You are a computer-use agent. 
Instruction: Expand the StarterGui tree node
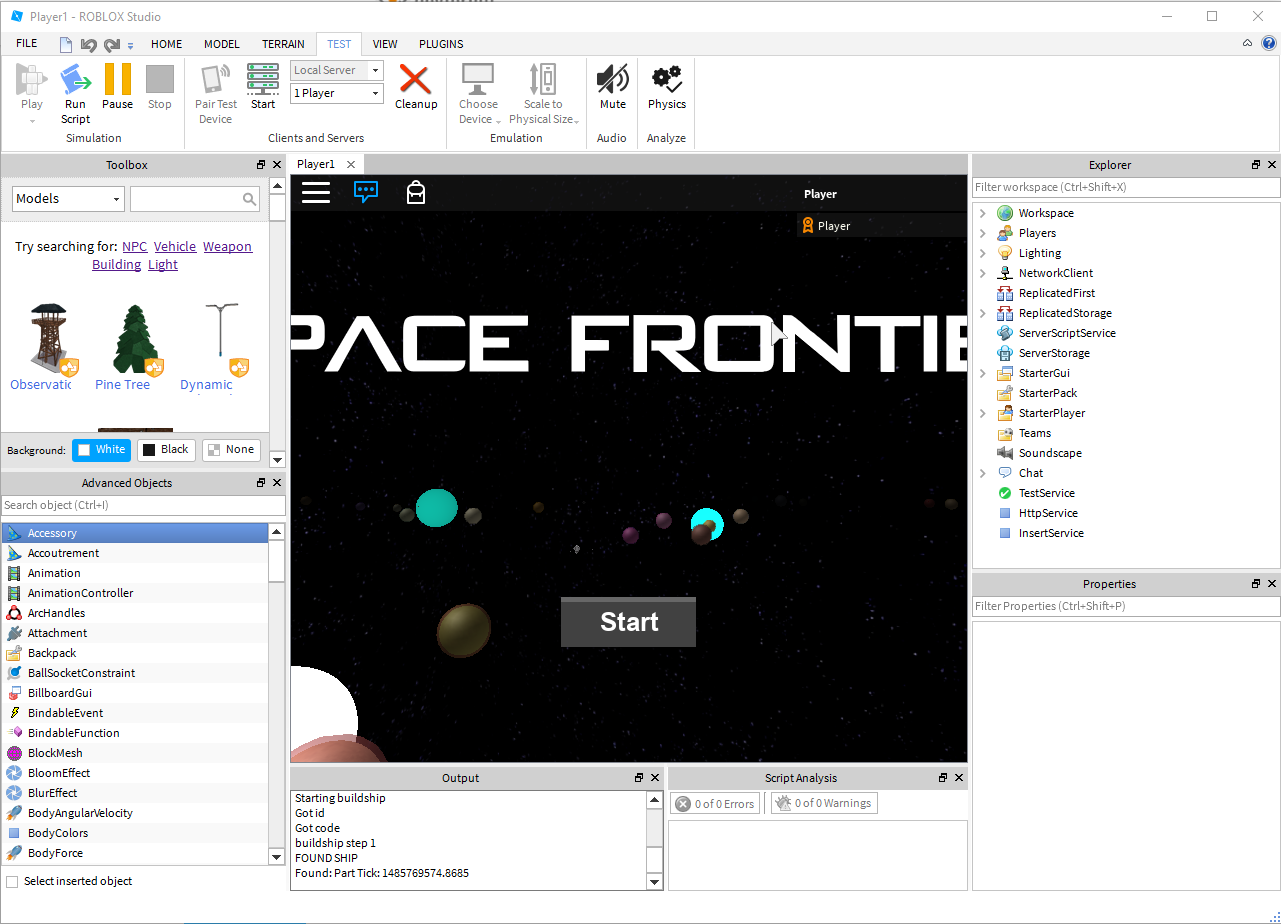point(982,373)
